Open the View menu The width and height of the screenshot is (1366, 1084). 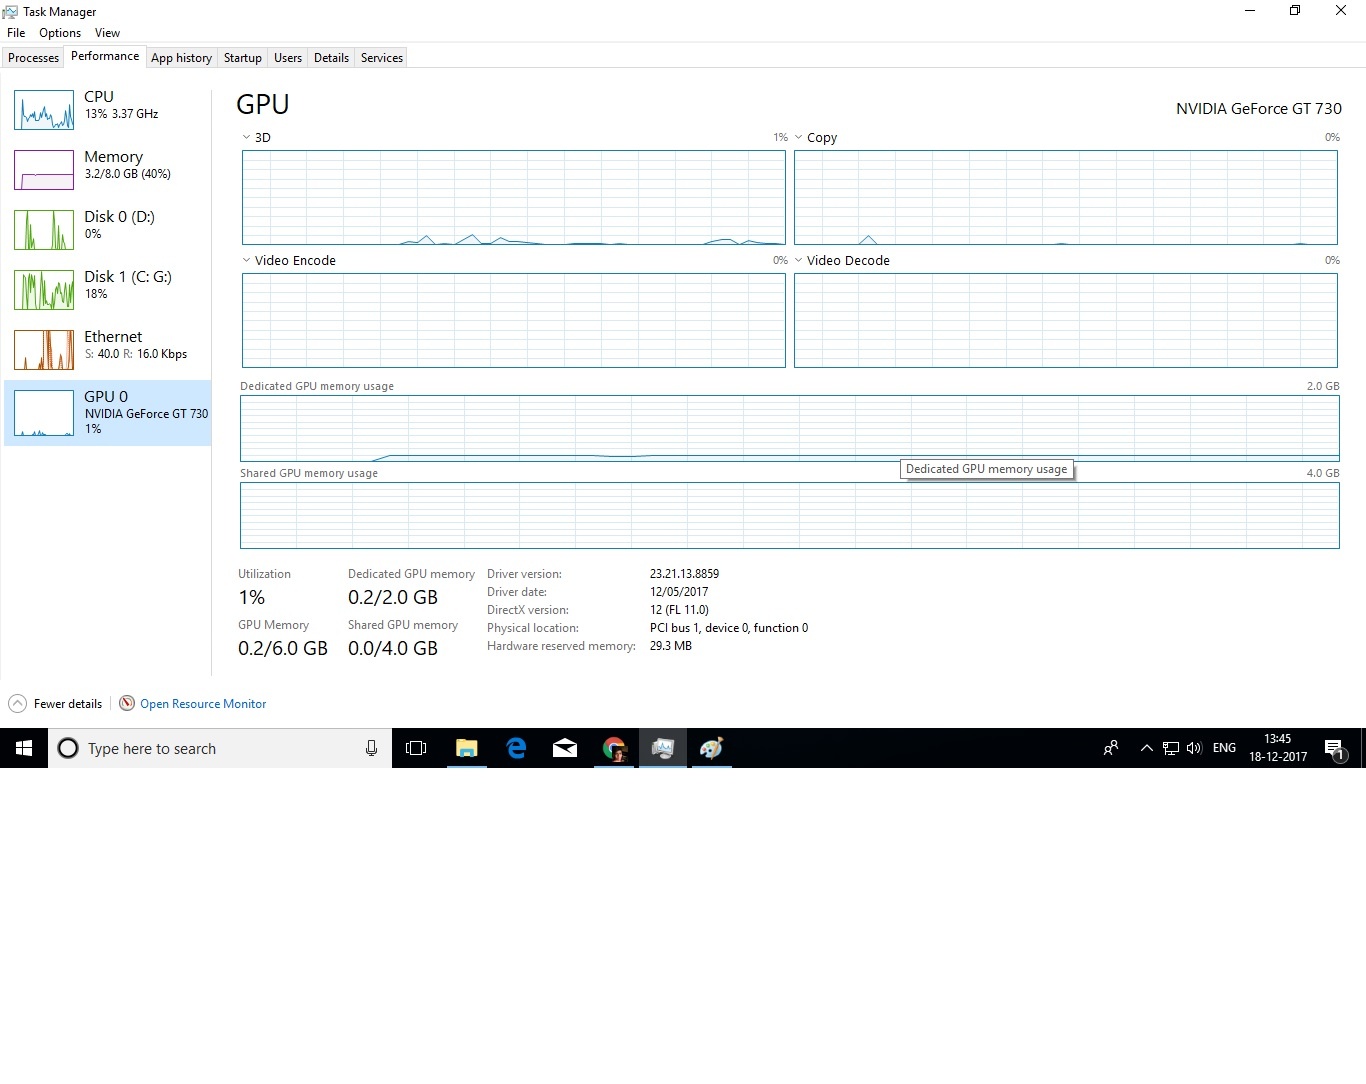point(107,33)
